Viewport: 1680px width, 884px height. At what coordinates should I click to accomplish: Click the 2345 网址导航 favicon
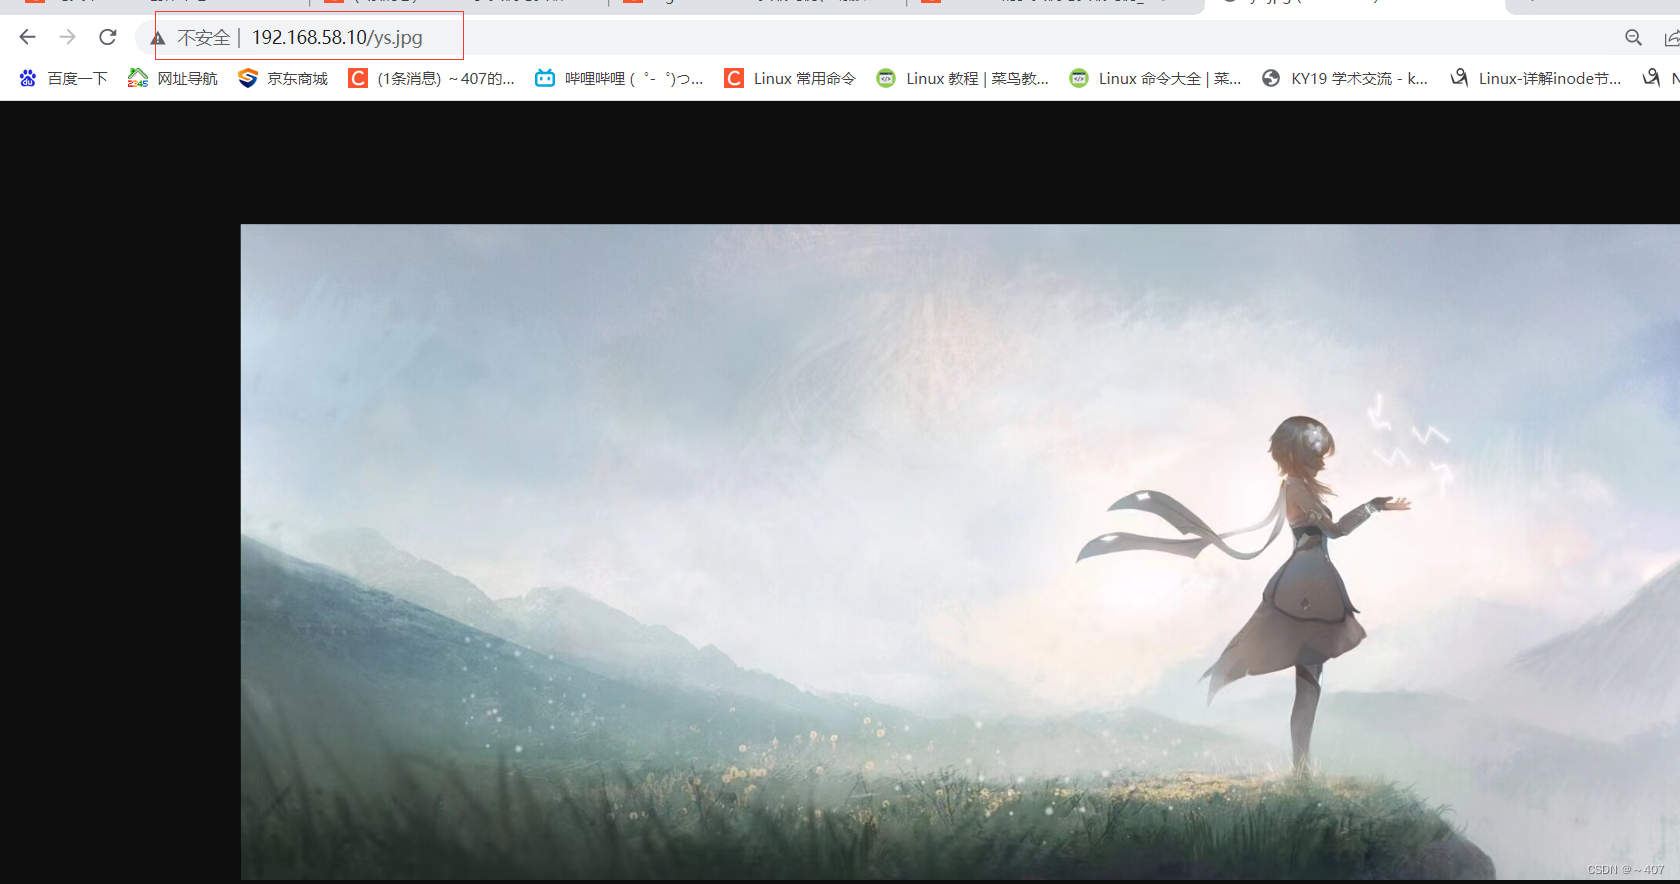138,78
